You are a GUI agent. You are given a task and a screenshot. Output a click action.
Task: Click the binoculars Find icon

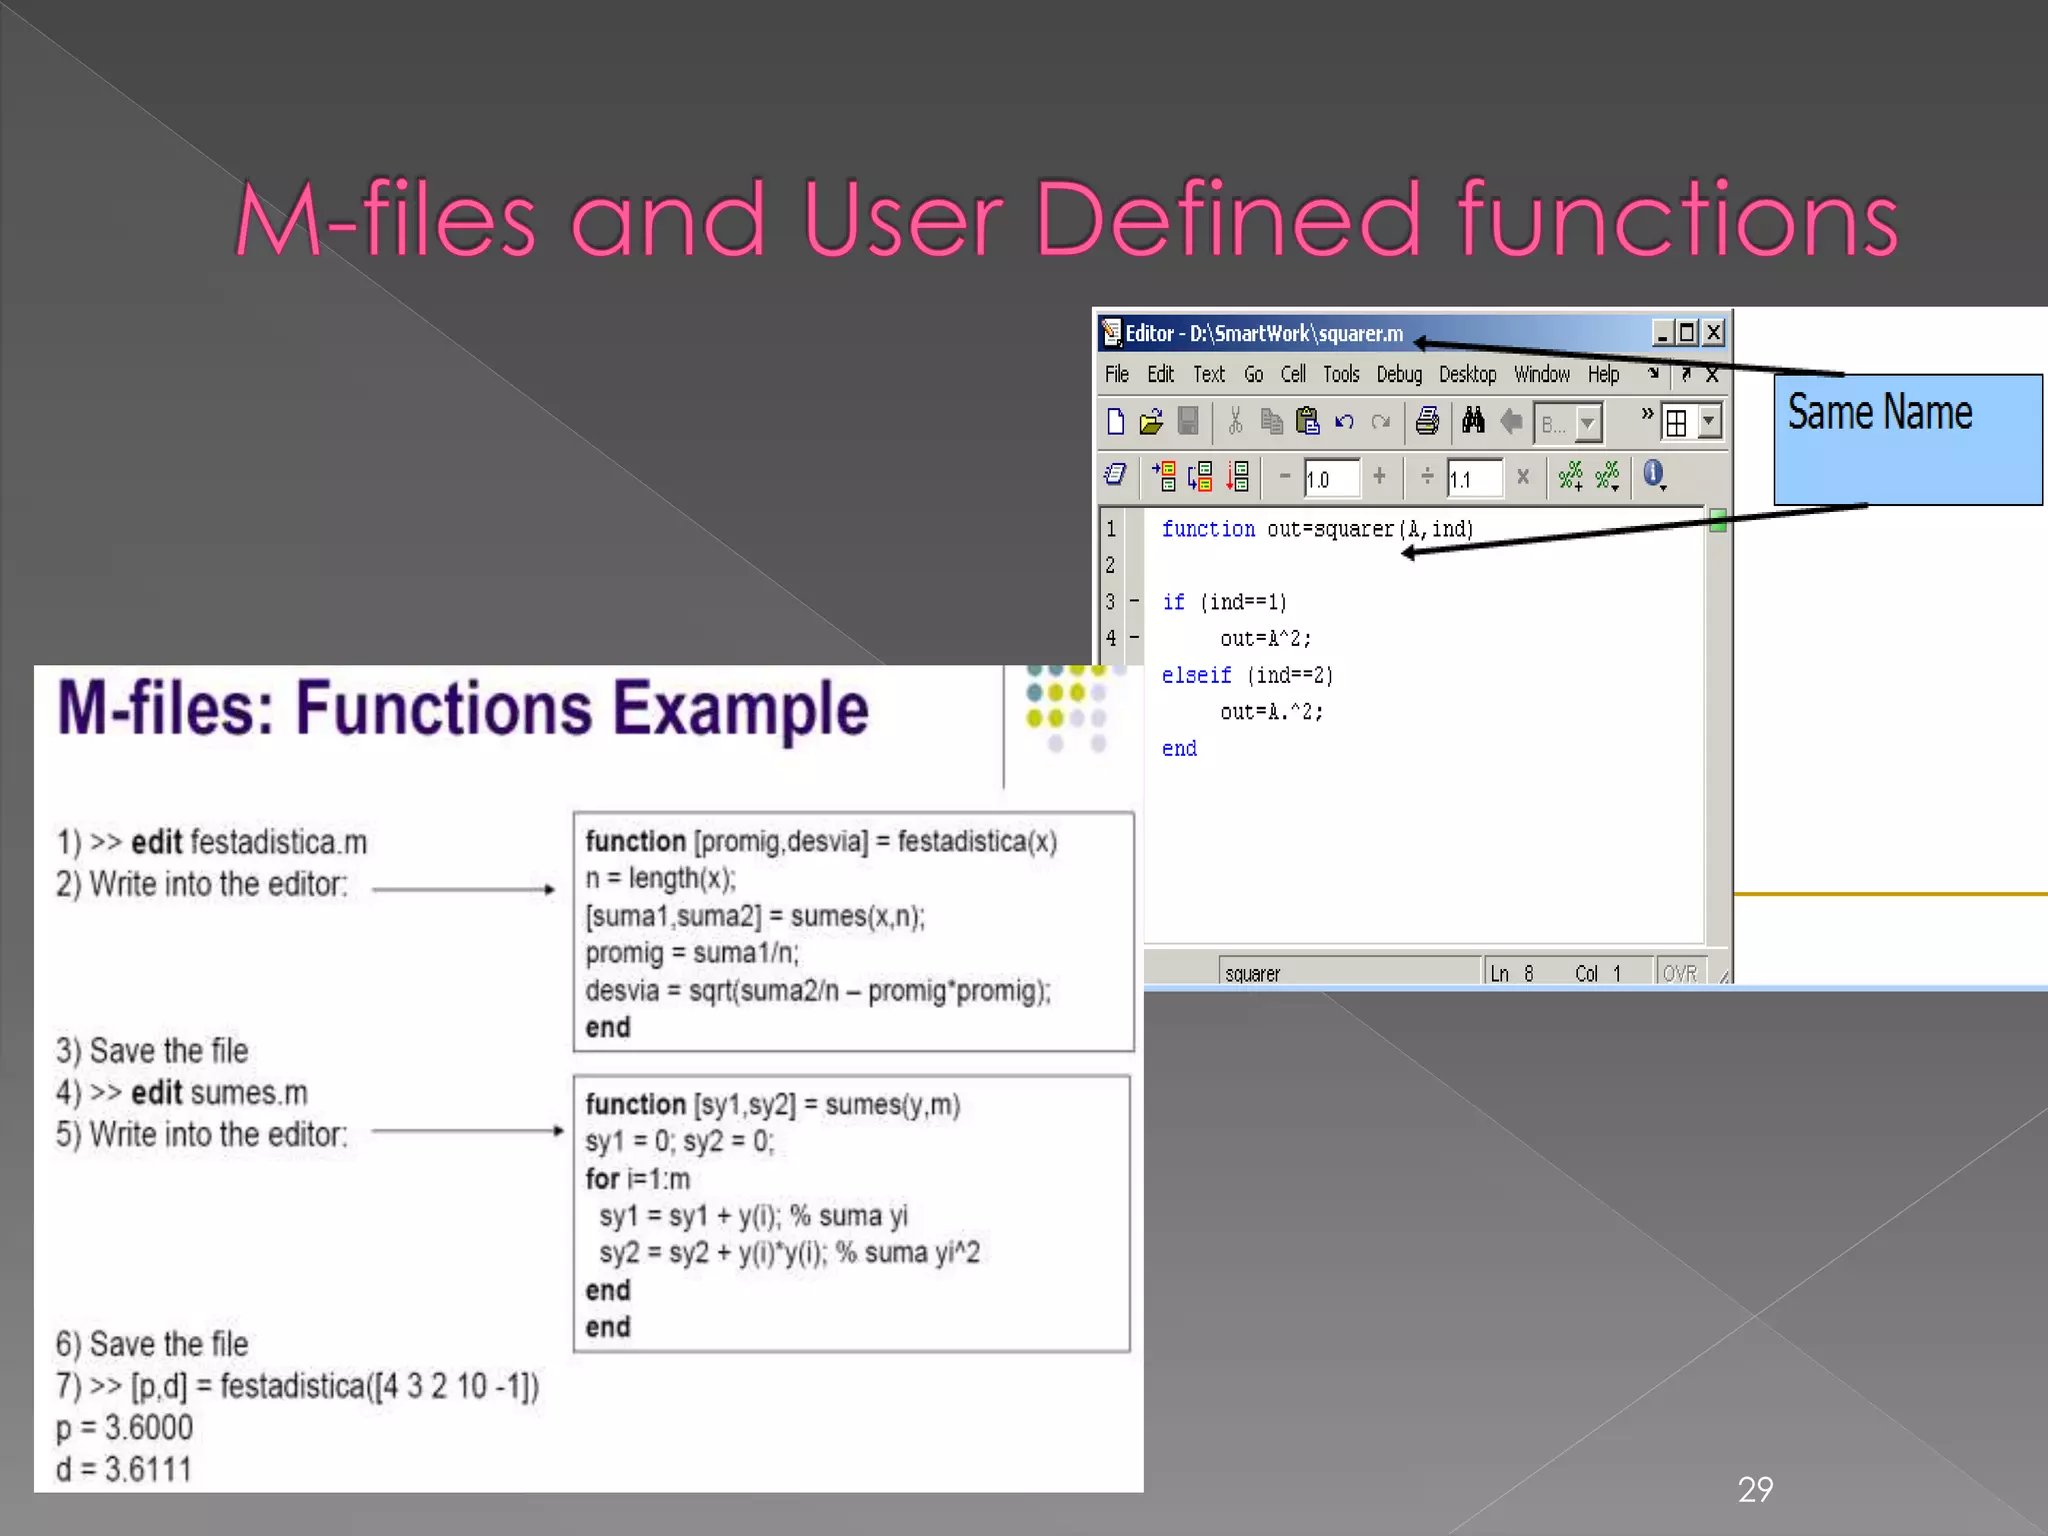pyautogui.click(x=1473, y=422)
